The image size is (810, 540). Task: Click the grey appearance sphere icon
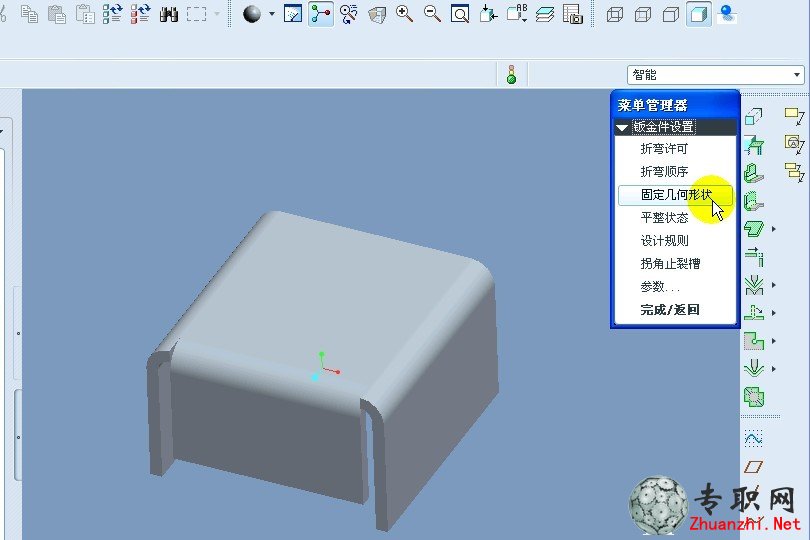[x=252, y=14]
